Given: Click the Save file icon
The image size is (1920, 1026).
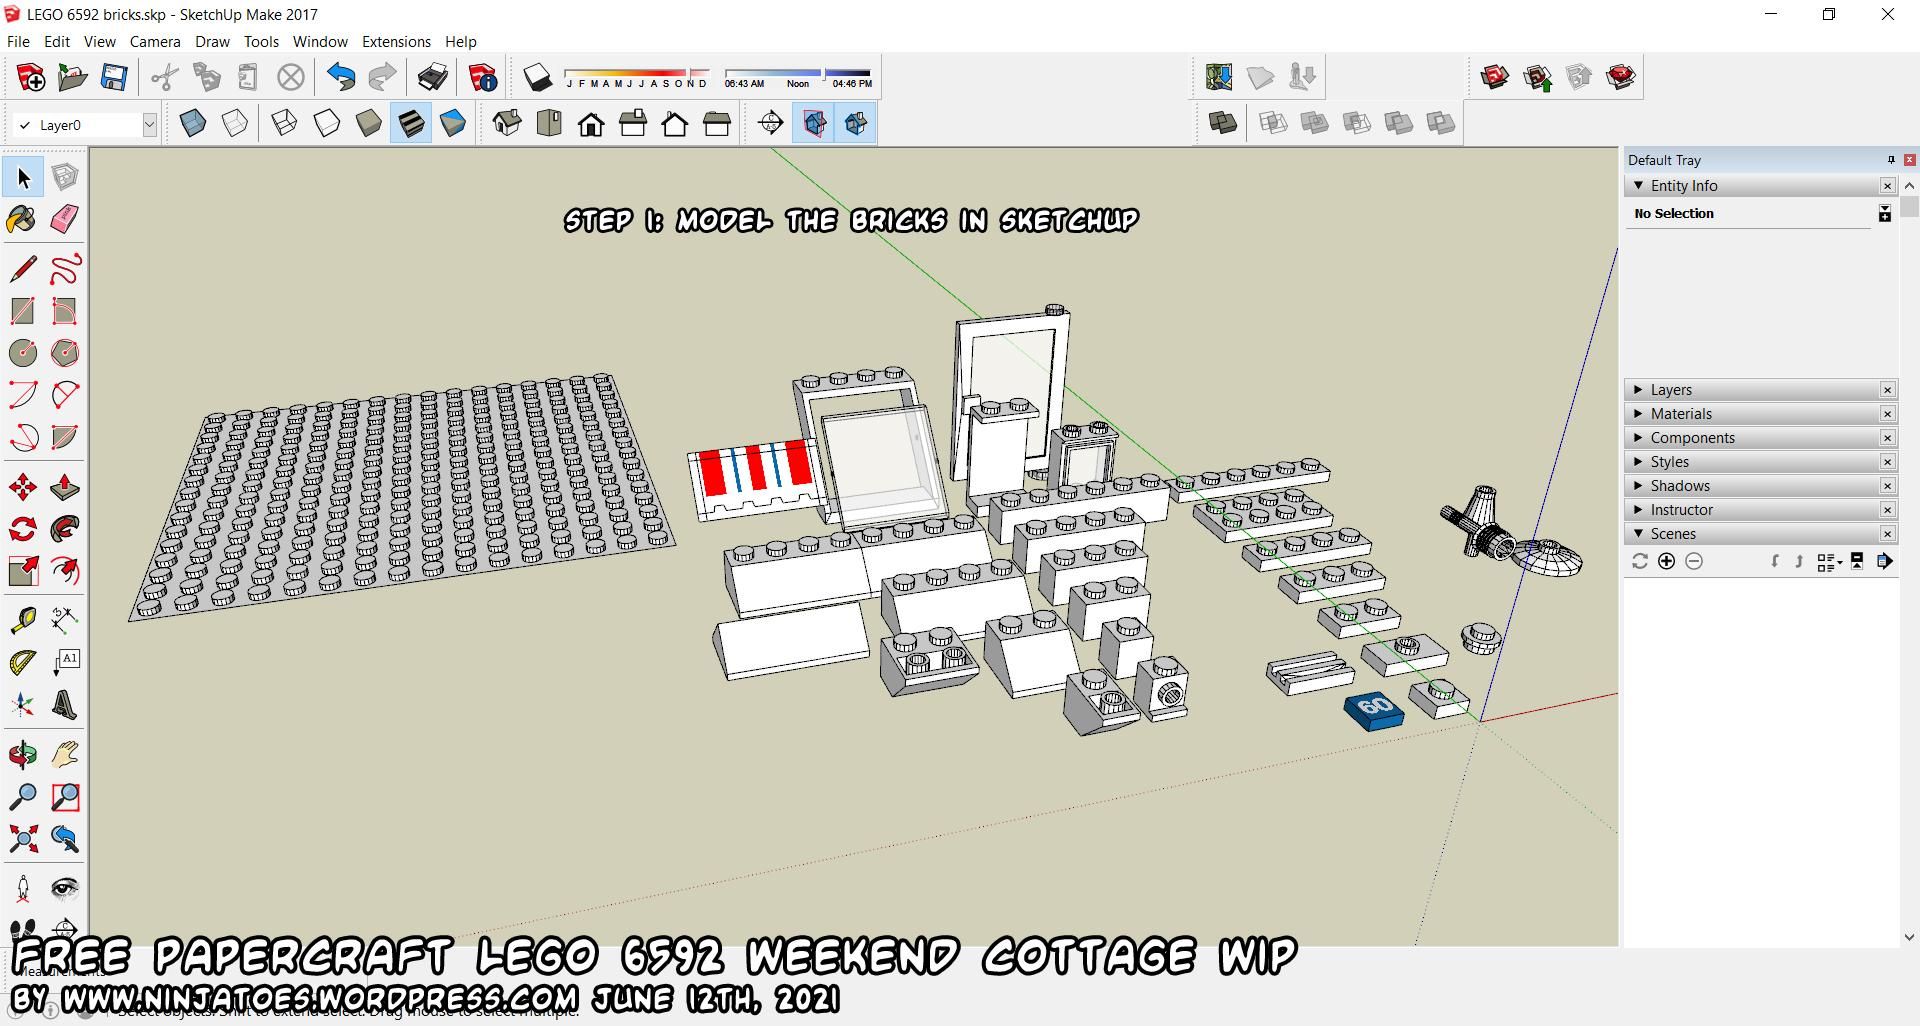Looking at the screenshot, I should pos(114,77).
